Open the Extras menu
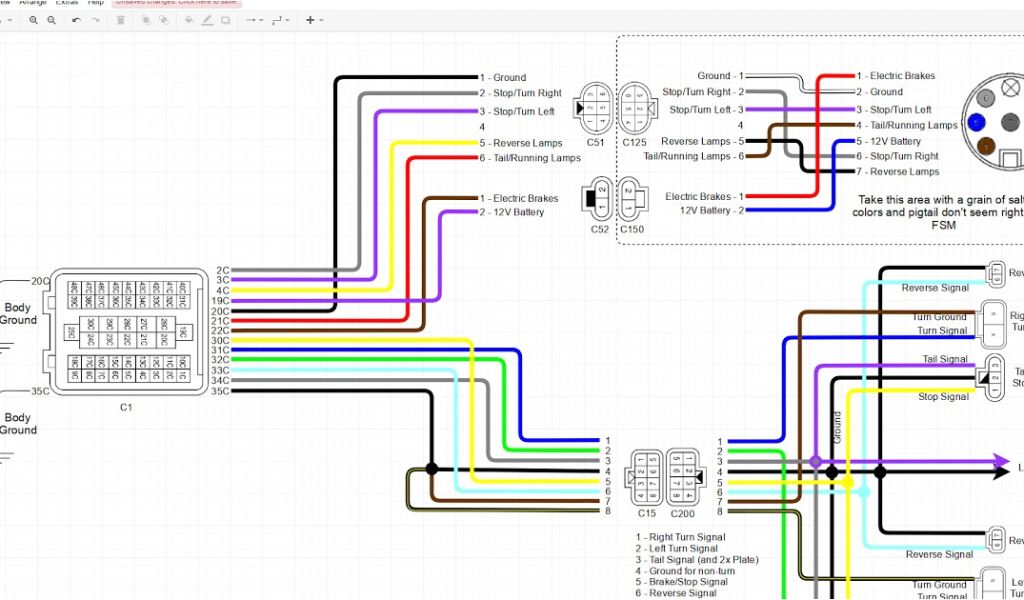The image size is (1024, 600). [x=67, y=3]
